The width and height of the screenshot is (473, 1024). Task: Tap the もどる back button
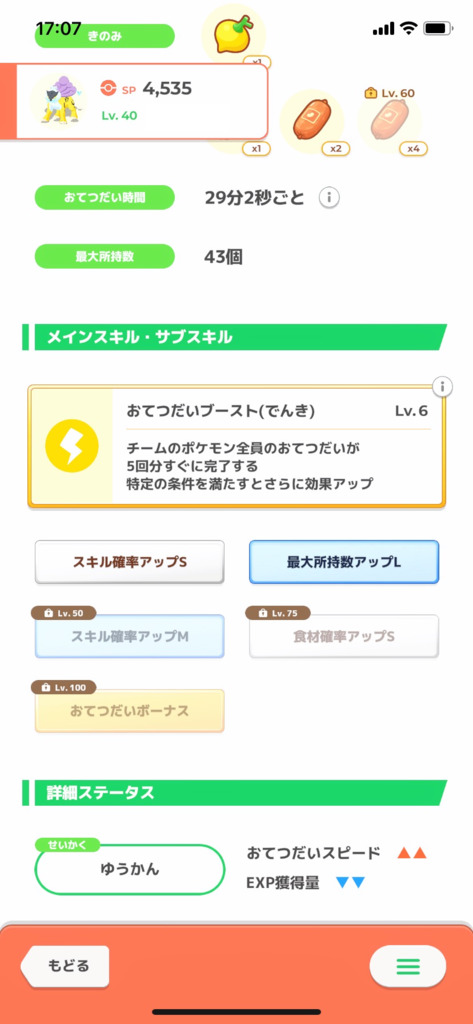click(x=65, y=966)
